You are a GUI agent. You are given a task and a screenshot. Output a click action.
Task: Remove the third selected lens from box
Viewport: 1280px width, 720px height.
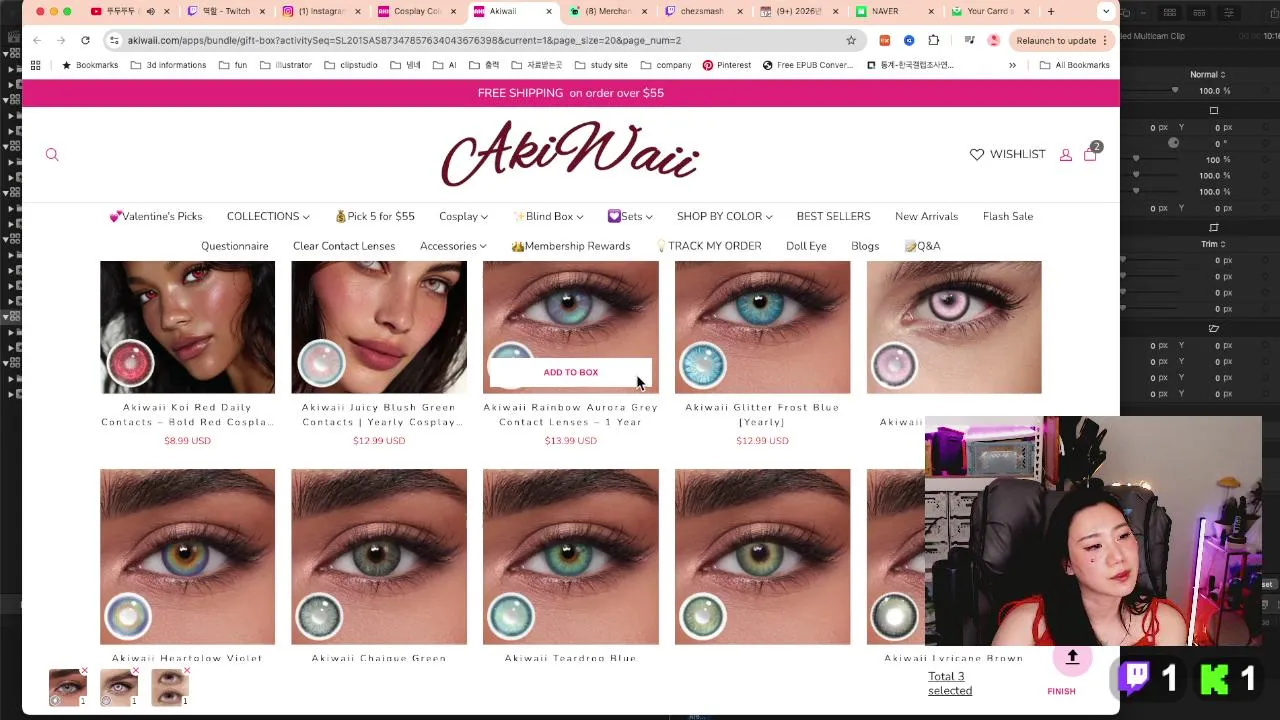pyautogui.click(x=189, y=670)
